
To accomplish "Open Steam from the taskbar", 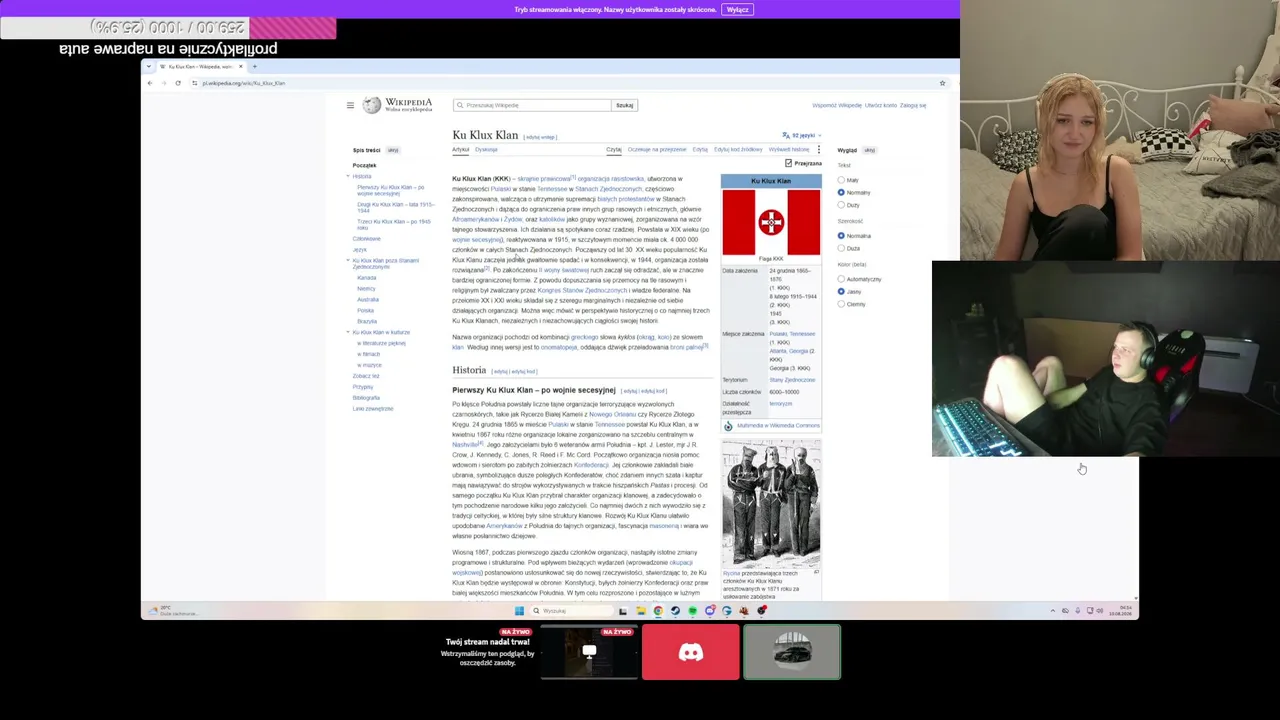I will coord(675,611).
